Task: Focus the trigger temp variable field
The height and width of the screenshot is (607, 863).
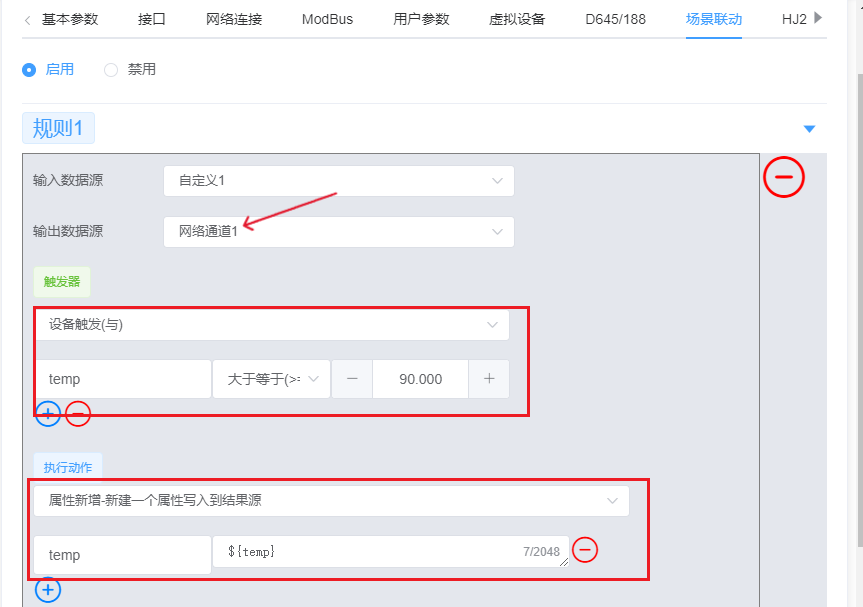Action: click(123, 379)
